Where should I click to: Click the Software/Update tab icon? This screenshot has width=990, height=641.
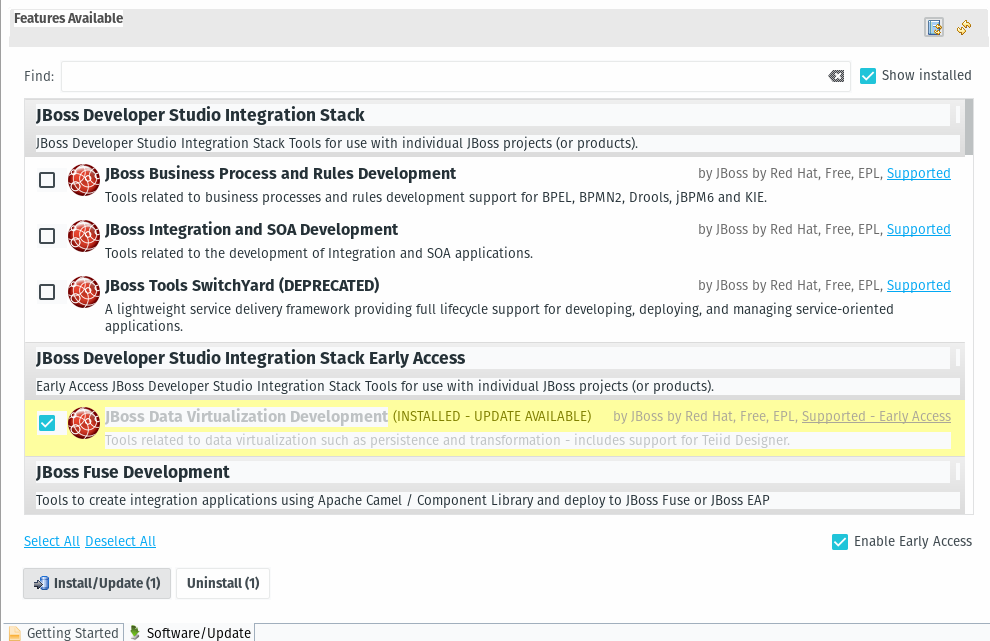(134, 632)
